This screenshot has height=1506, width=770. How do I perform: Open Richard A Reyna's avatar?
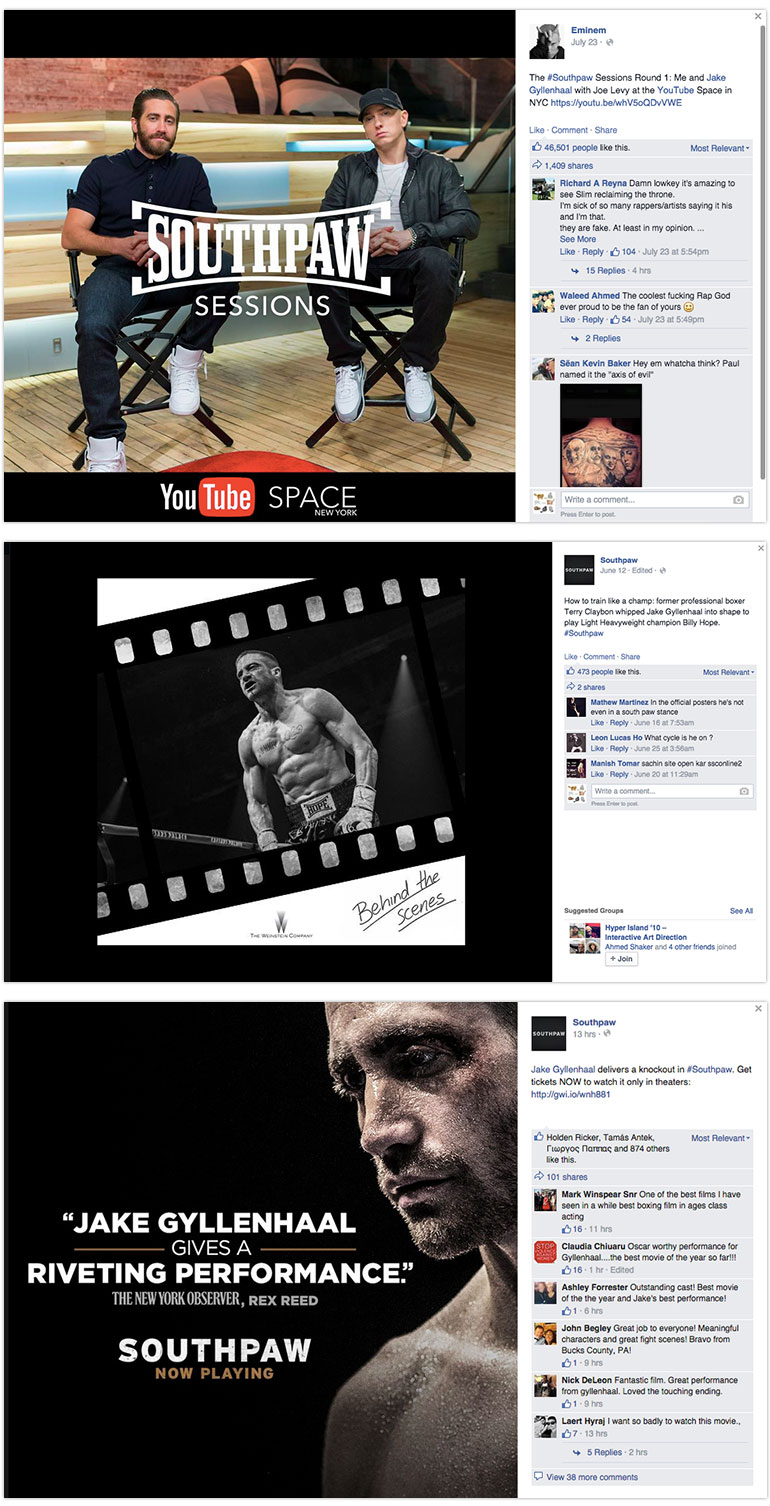click(x=543, y=190)
